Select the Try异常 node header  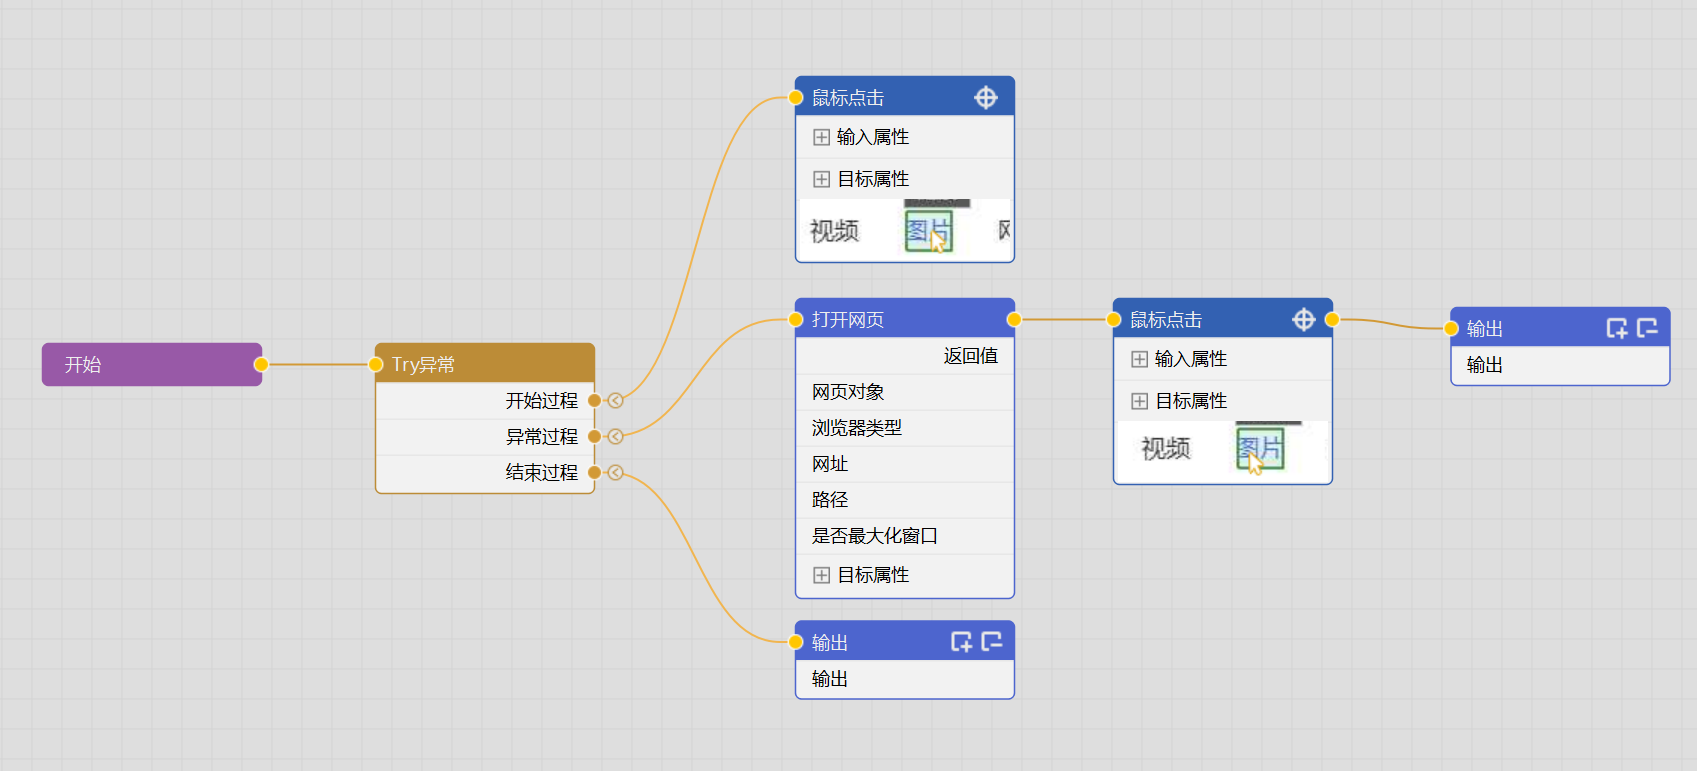(x=485, y=364)
